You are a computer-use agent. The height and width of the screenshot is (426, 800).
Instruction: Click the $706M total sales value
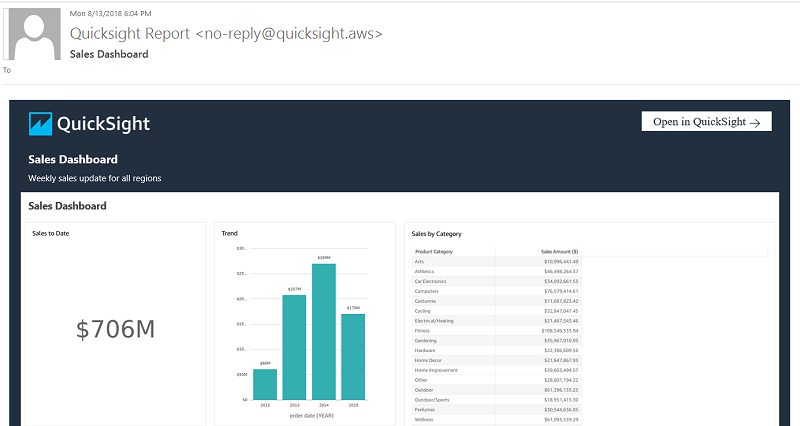tap(115, 329)
